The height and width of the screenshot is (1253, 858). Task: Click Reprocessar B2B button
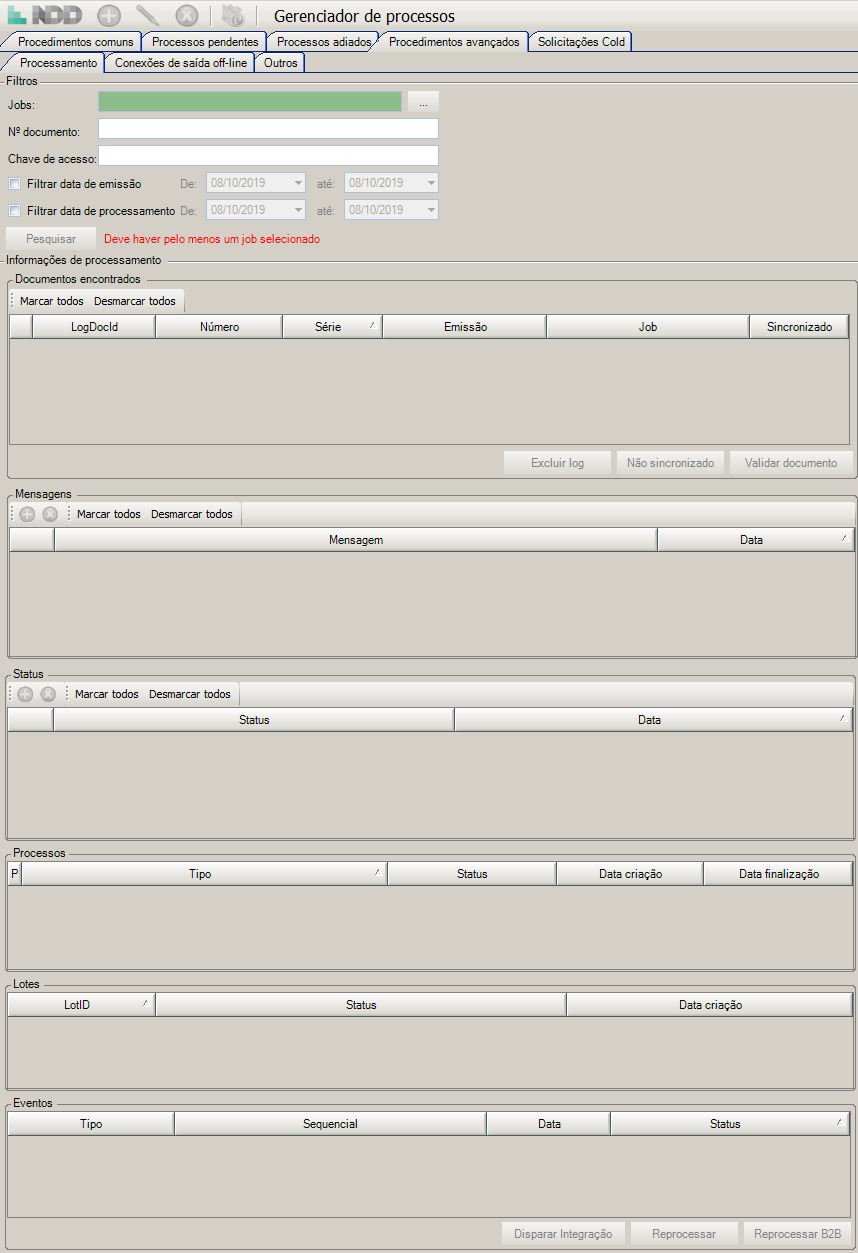click(x=798, y=1234)
